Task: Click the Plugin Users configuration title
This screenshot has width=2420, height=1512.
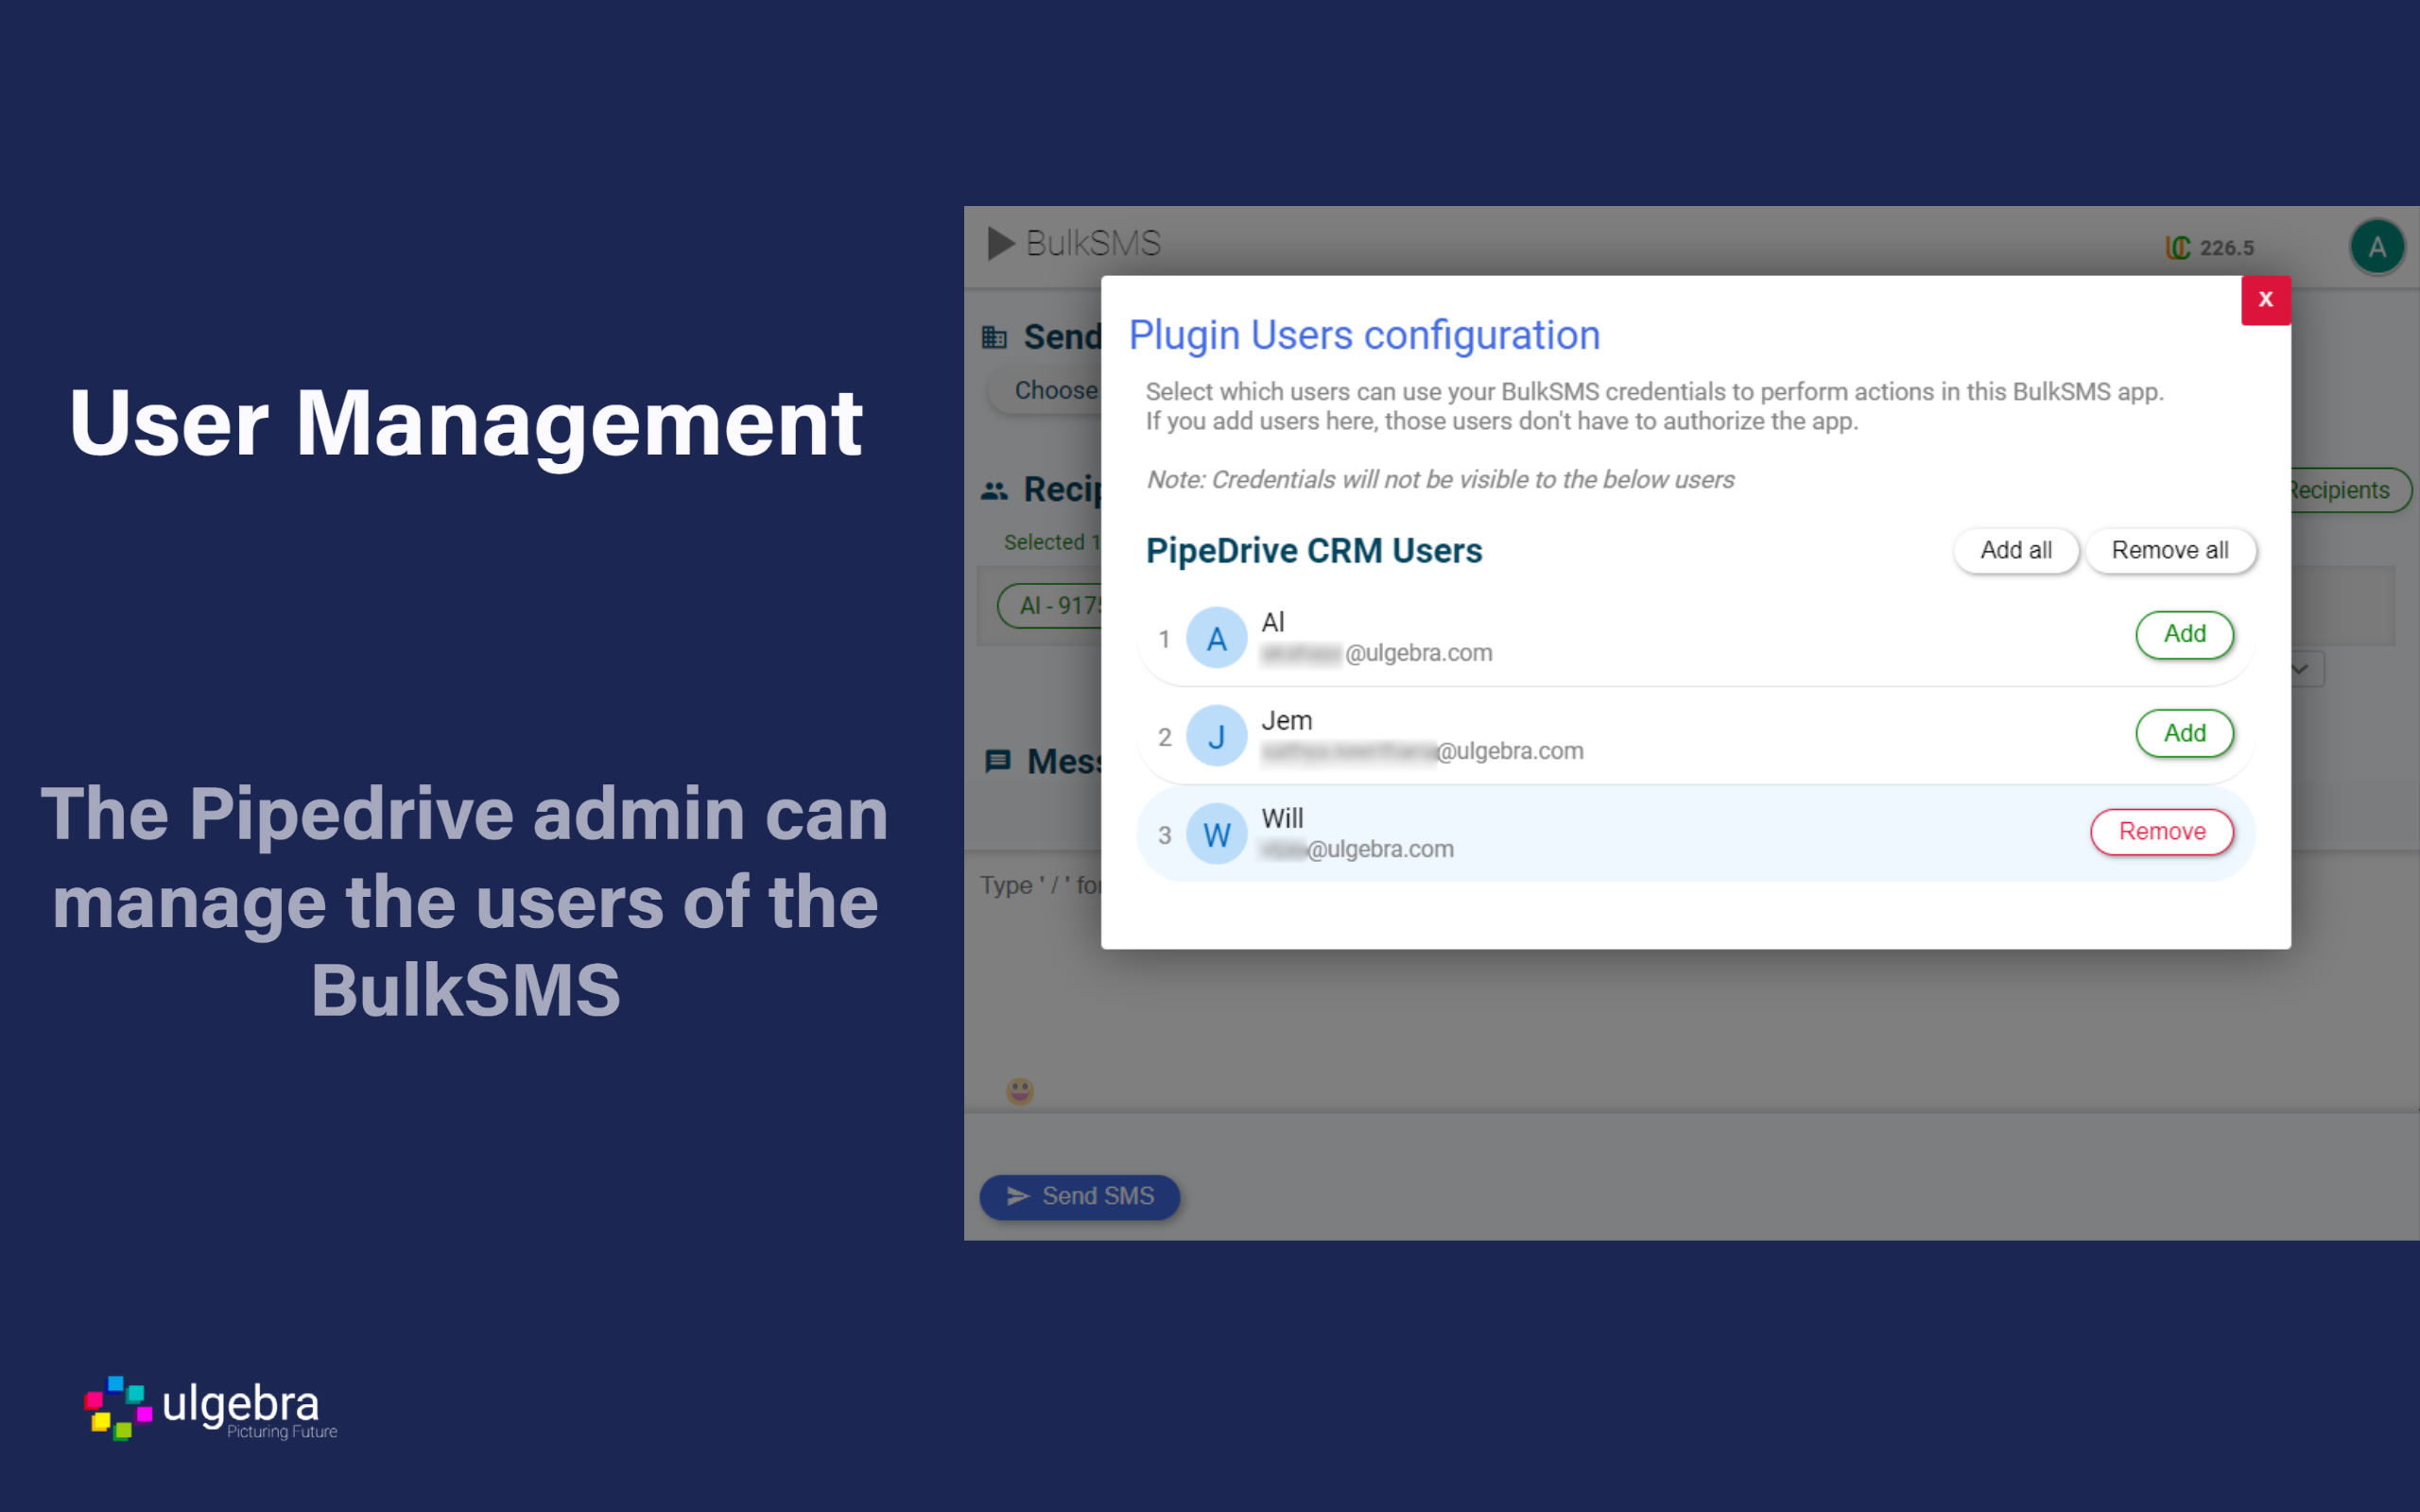Action: [x=1364, y=335]
